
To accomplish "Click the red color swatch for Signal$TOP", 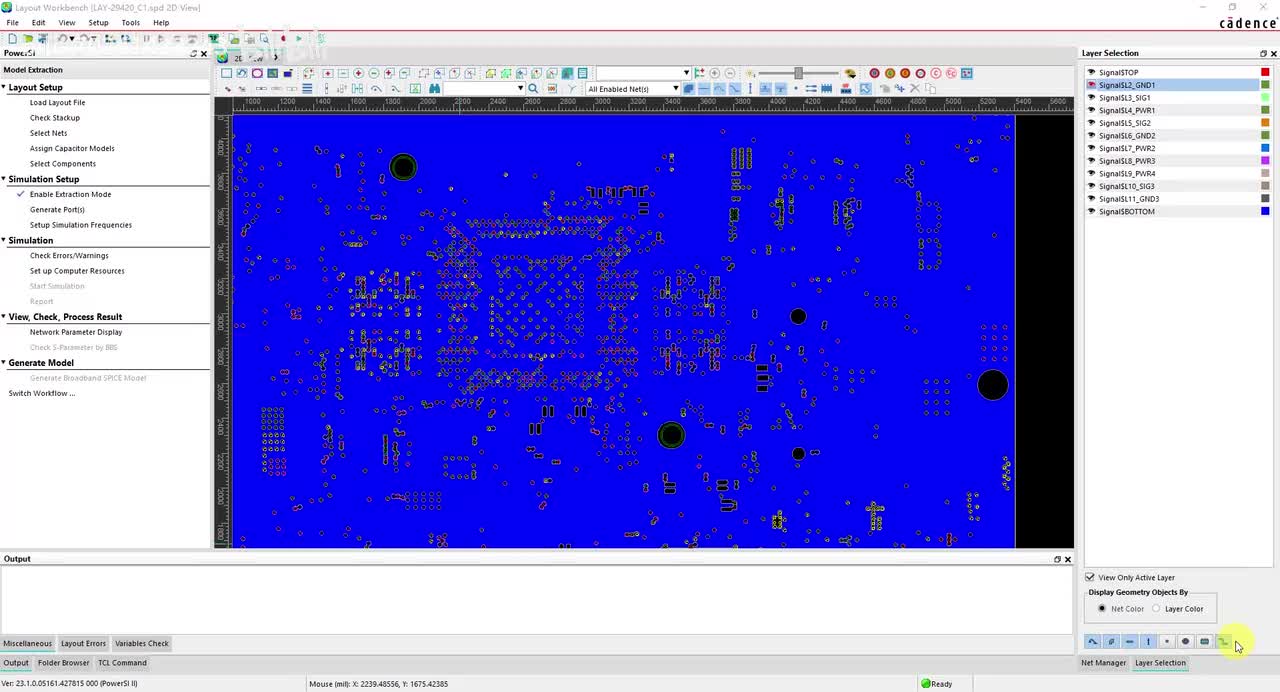I will 1265,72.
